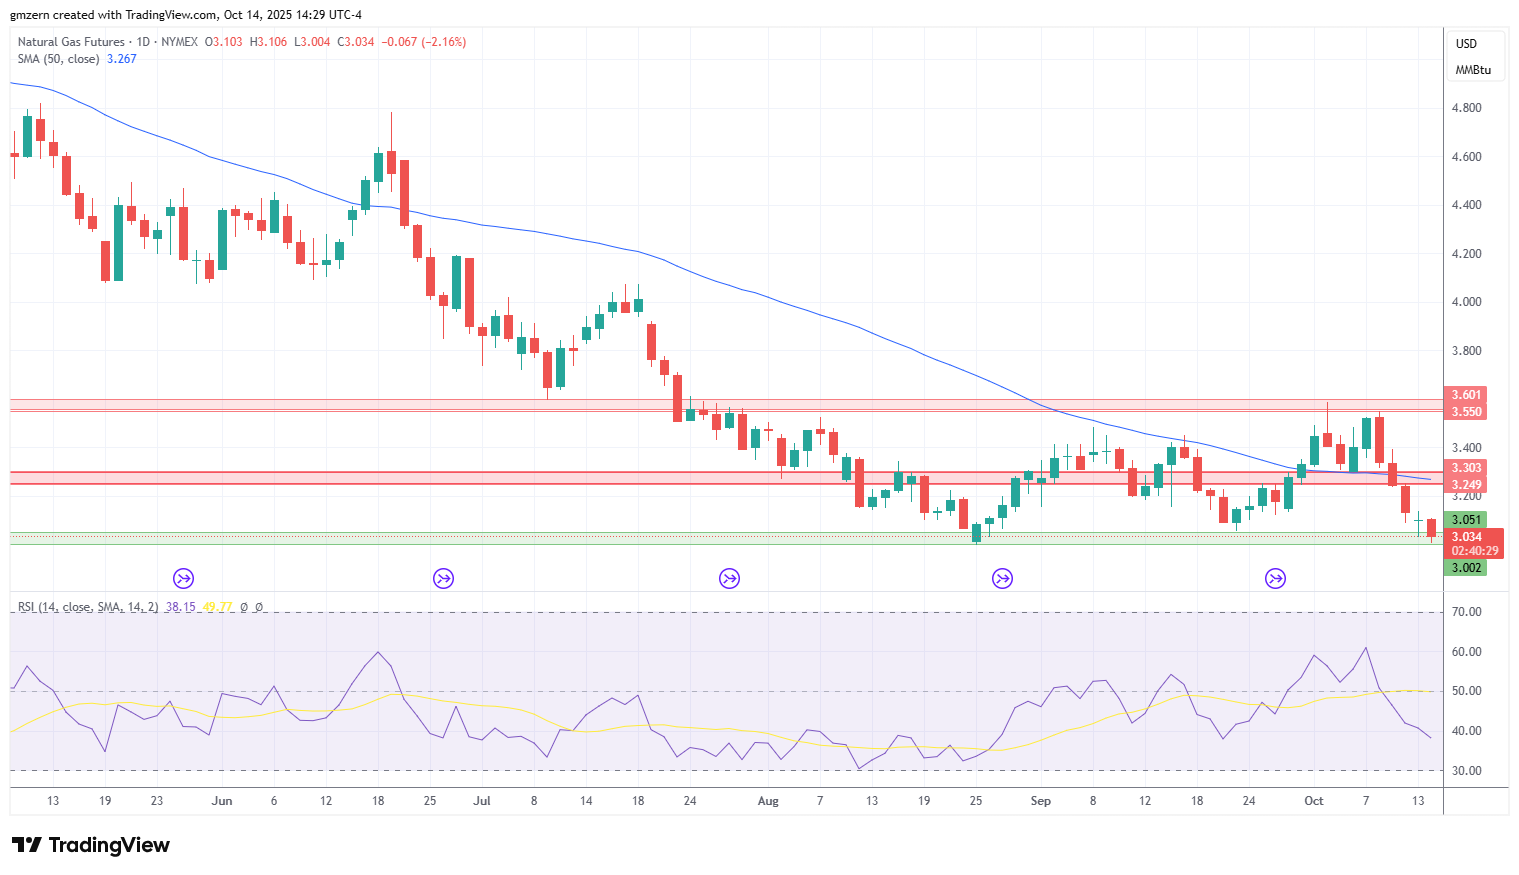1519x875 pixels.
Task: Click the RSI value 38.15
Action: click(x=180, y=607)
